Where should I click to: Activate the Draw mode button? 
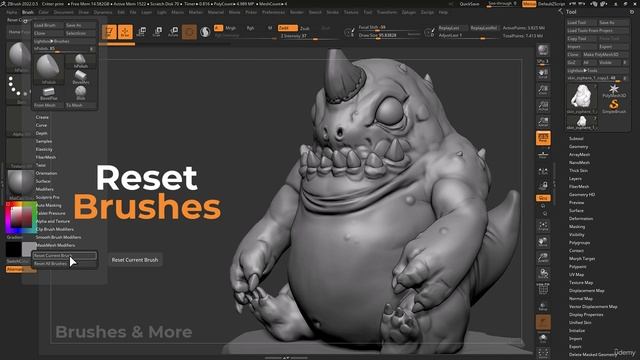[x=125, y=32]
